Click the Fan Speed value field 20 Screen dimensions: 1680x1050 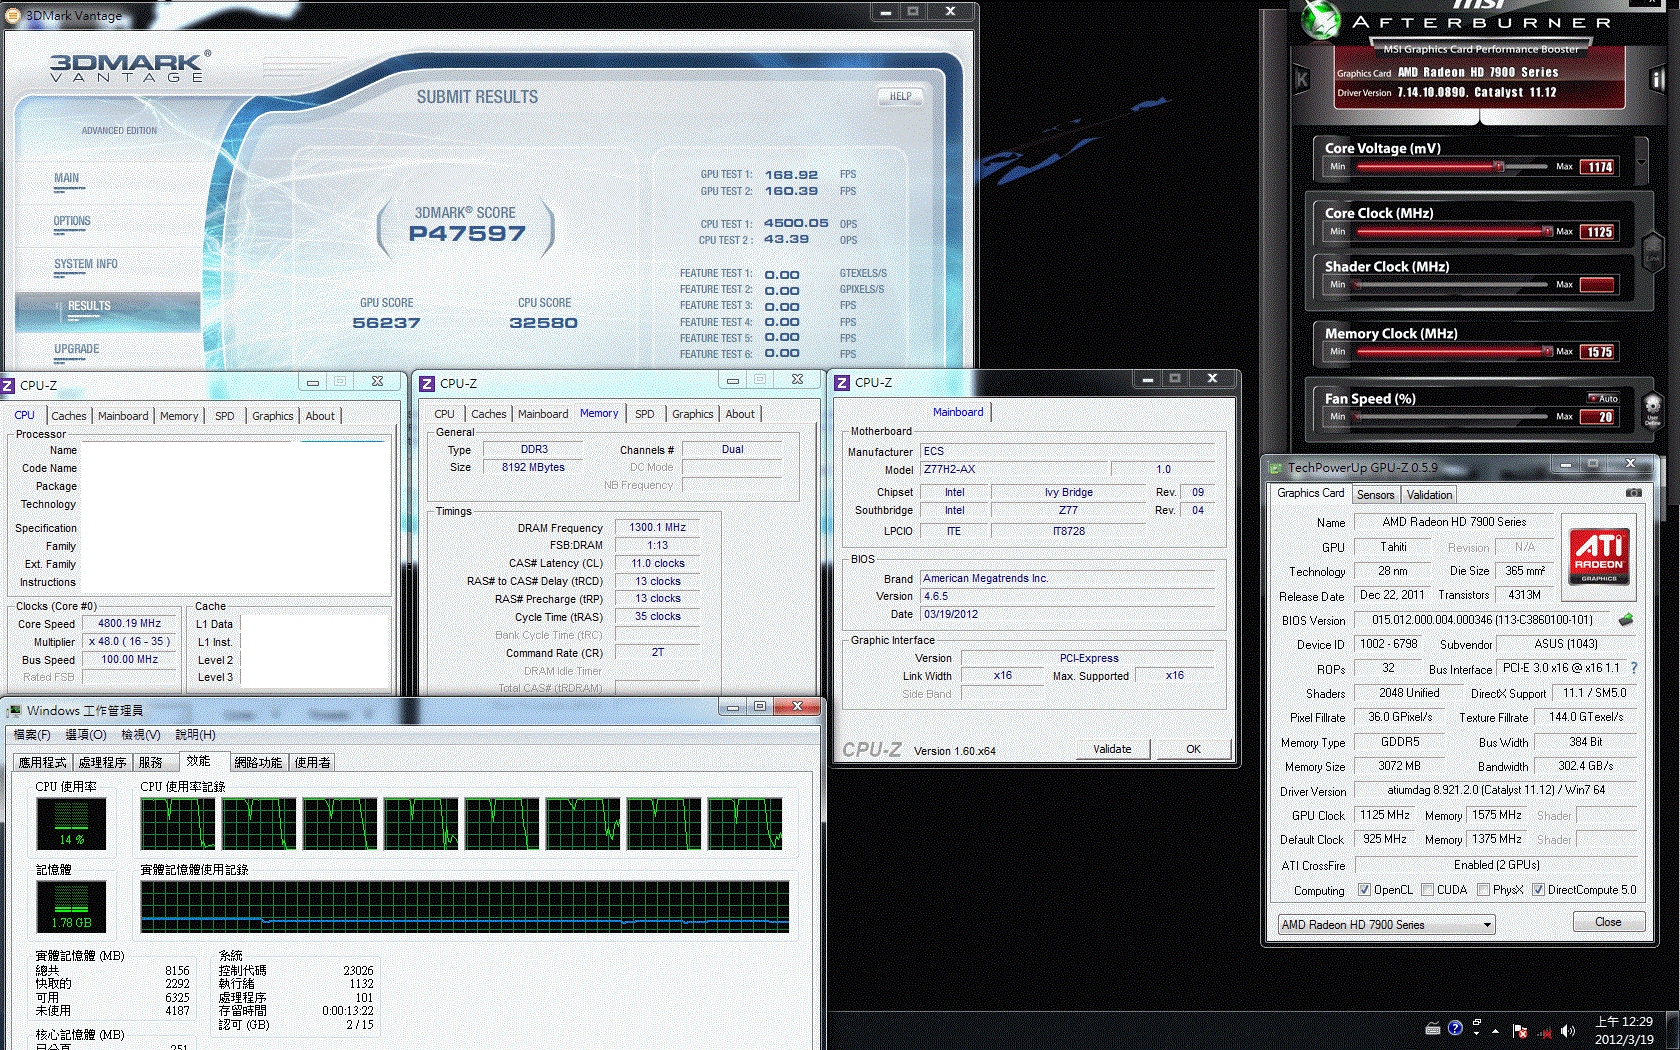(1598, 417)
